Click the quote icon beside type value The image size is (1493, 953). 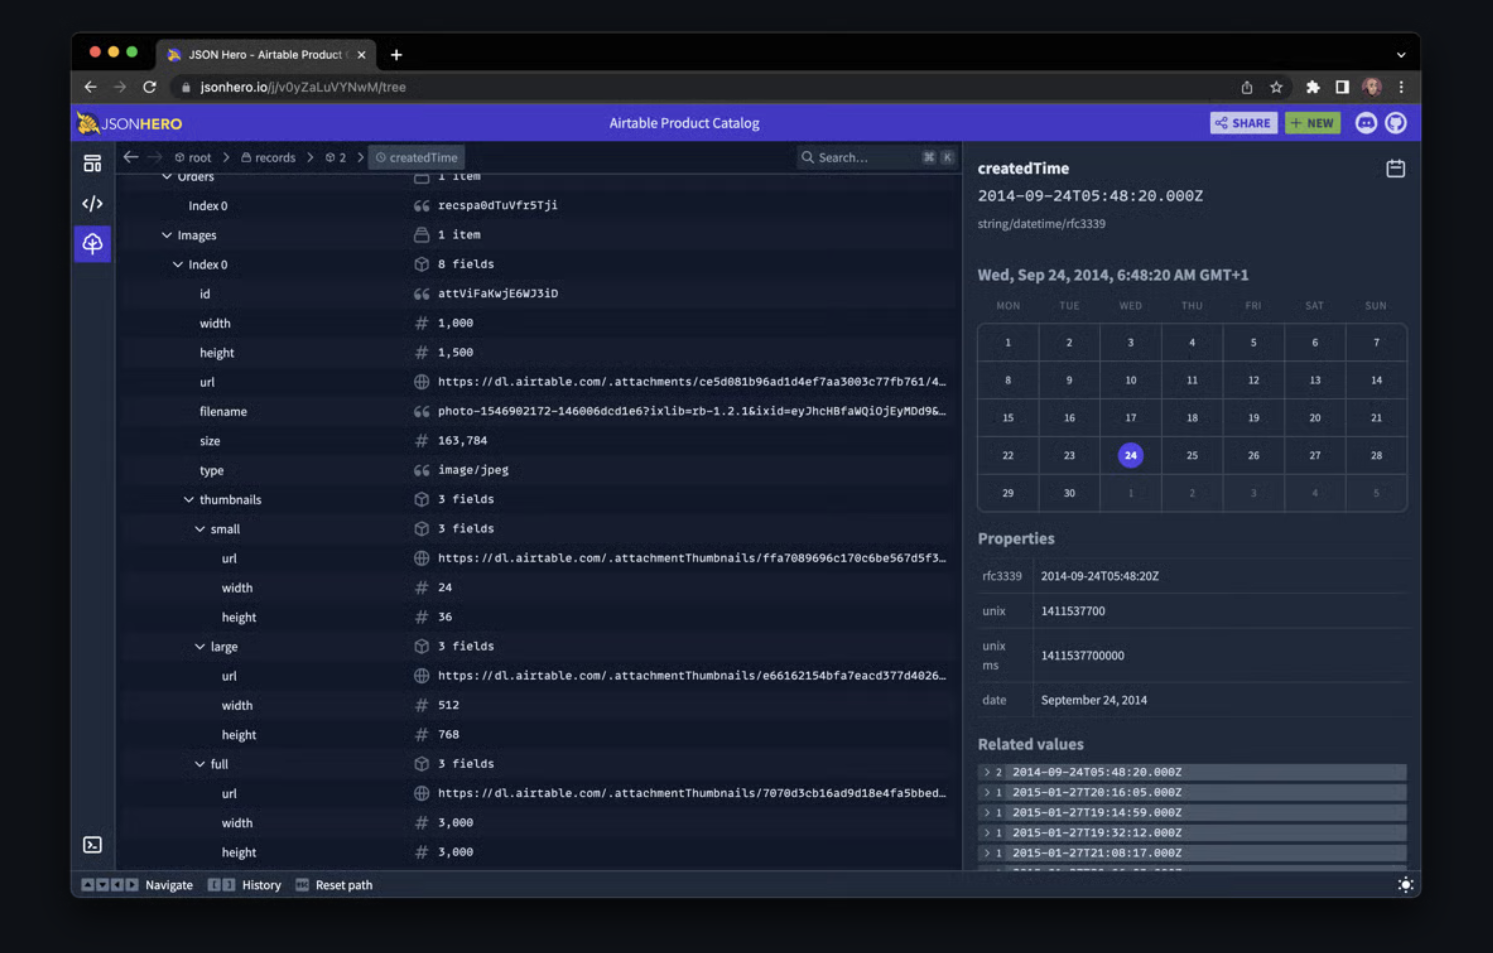point(422,470)
